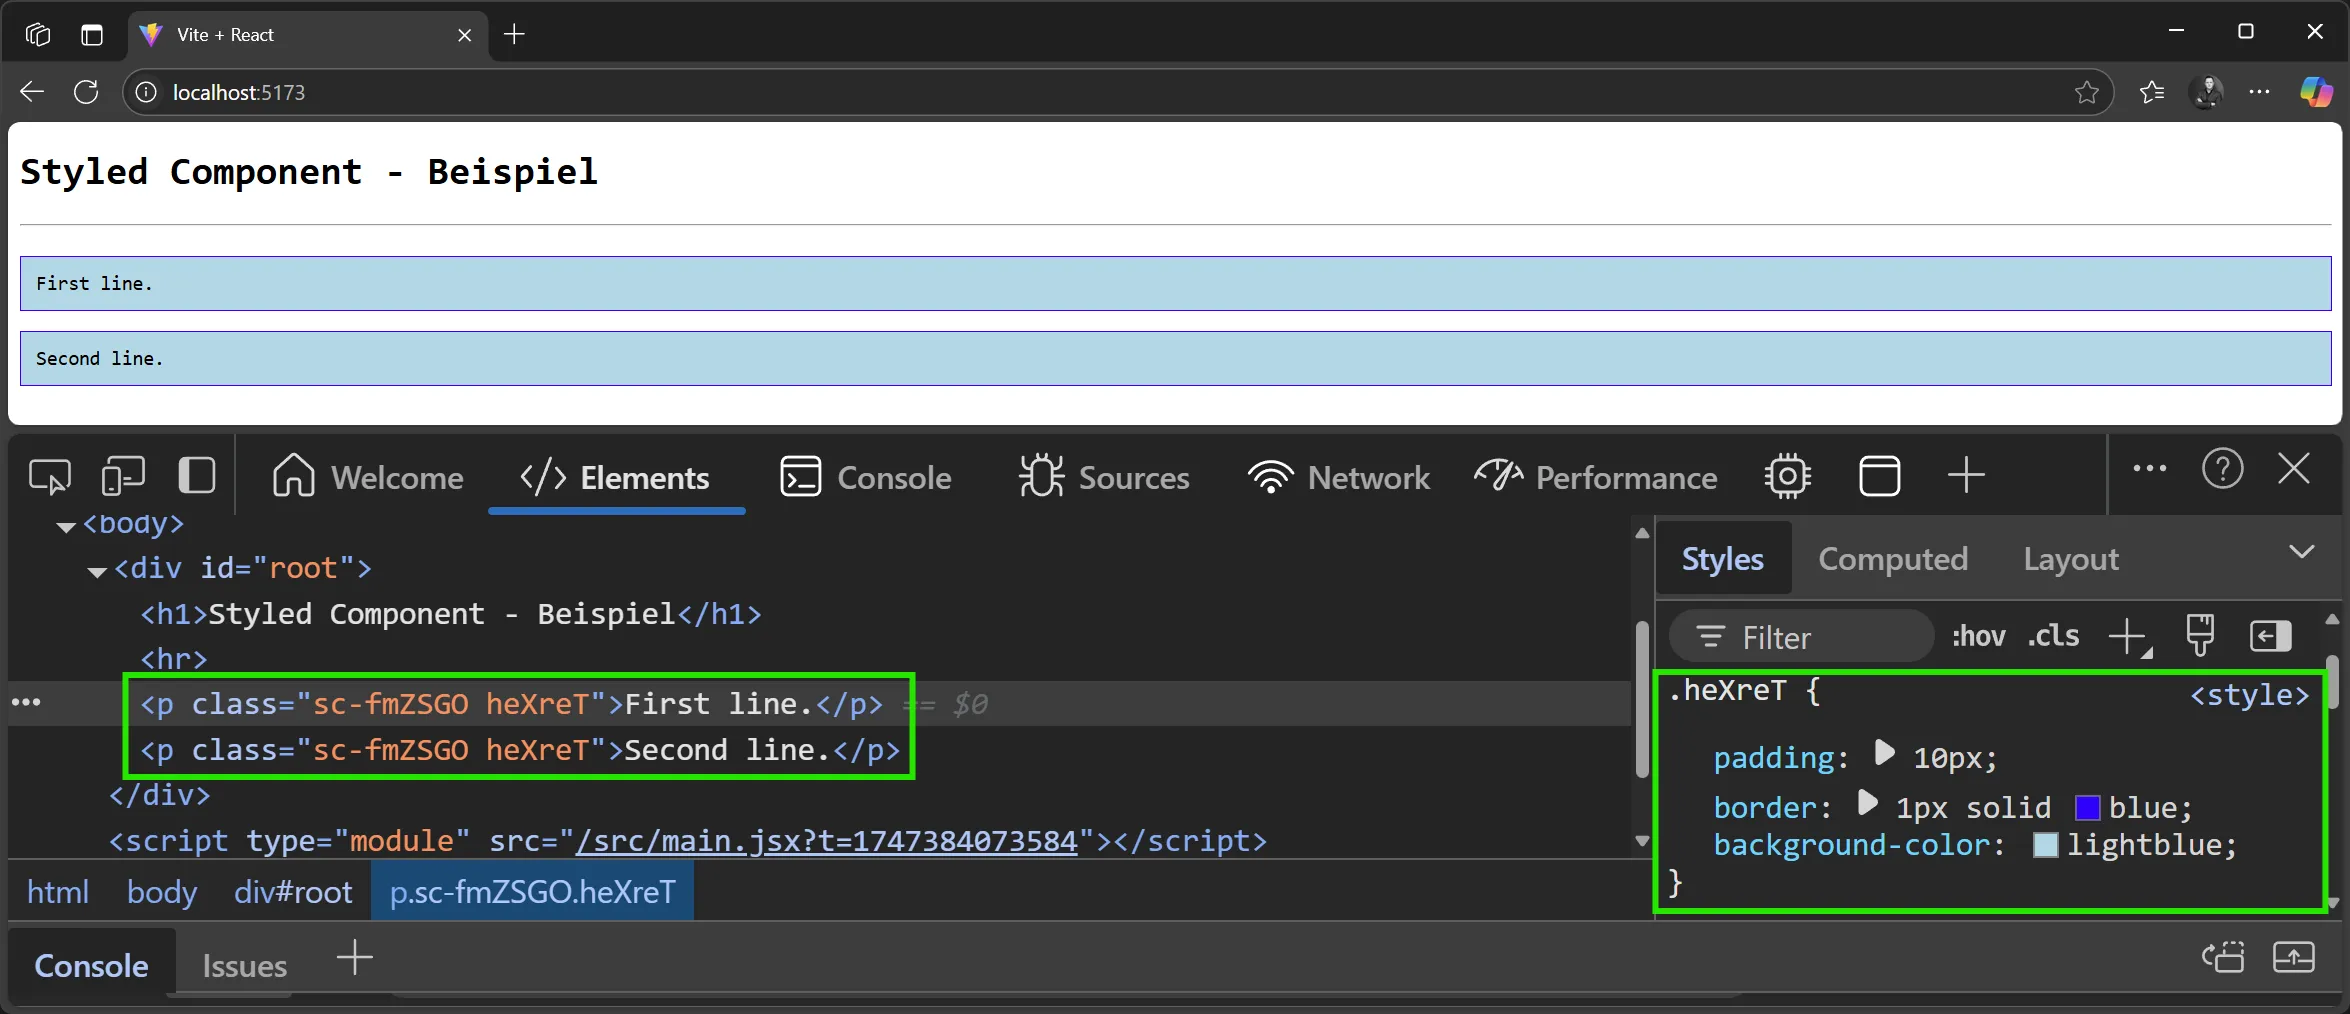
Task: Toggle the DevTools sidebar panel icon
Action: click(196, 476)
